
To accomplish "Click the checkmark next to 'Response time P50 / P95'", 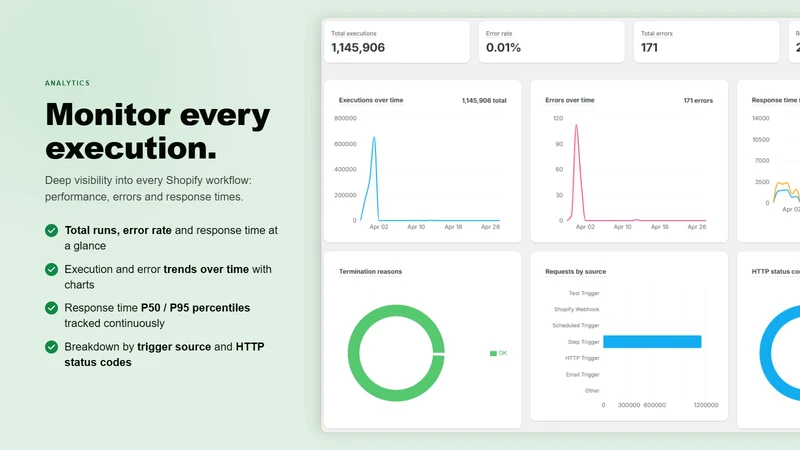I will point(51,308).
